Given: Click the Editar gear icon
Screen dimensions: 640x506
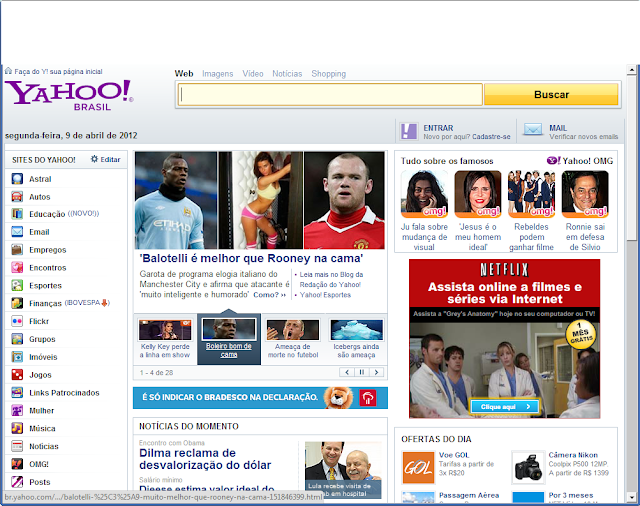Looking at the screenshot, I should click(94, 159).
